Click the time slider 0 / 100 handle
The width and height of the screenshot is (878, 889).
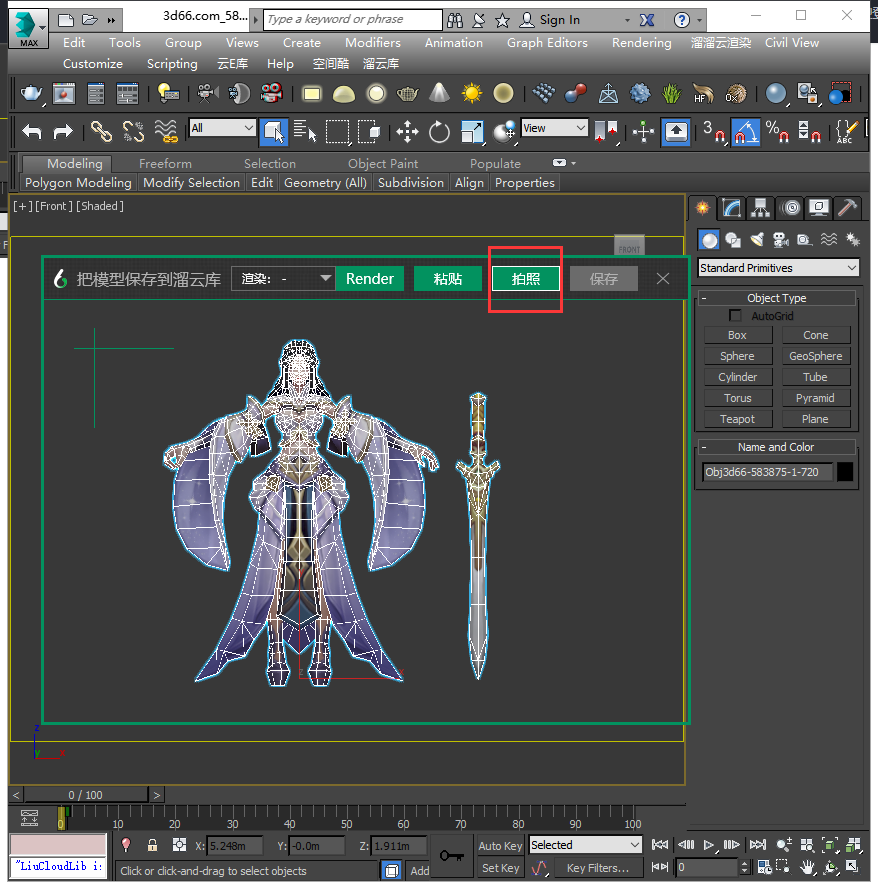pyautogui.click(x=86, y=795)
